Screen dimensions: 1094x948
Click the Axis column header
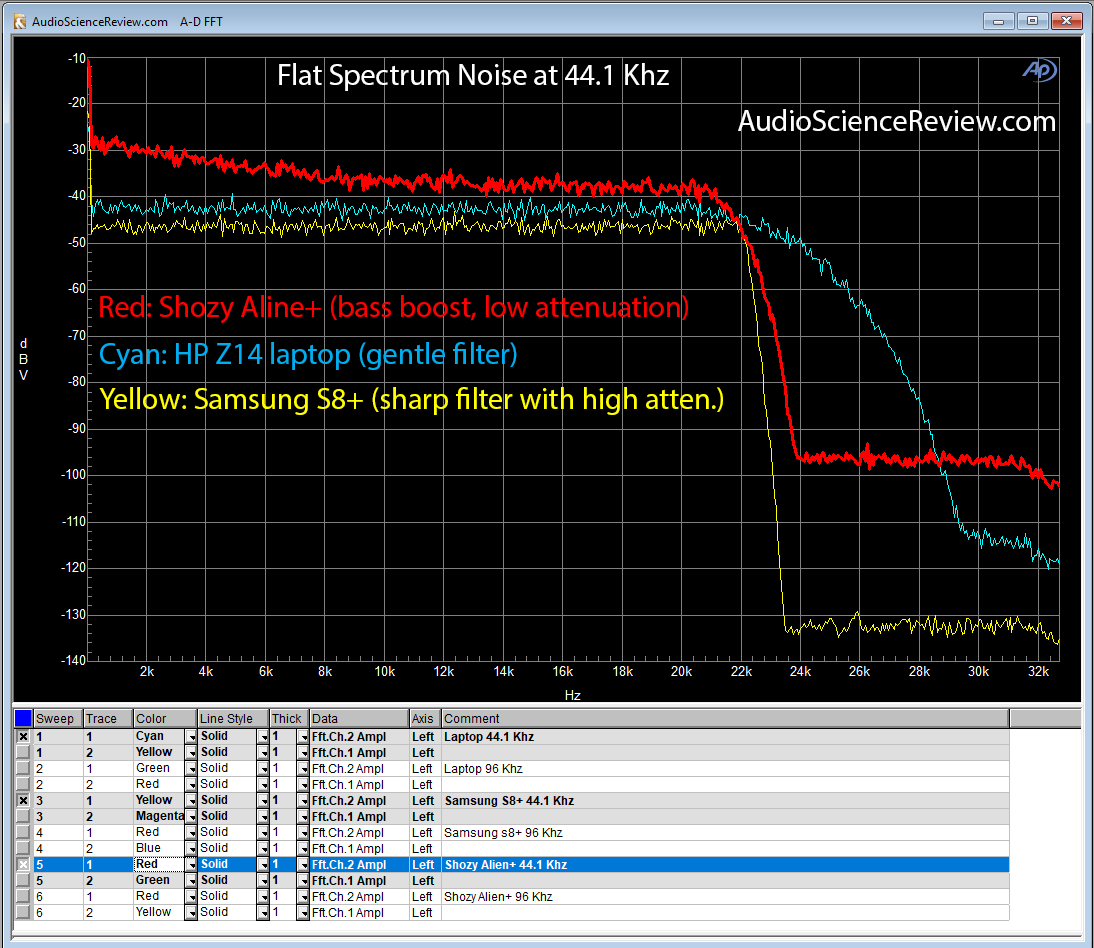point(425,718)
